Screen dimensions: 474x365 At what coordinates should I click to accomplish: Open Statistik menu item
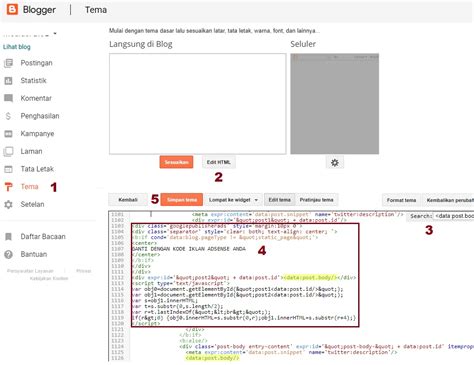(33, 81)
